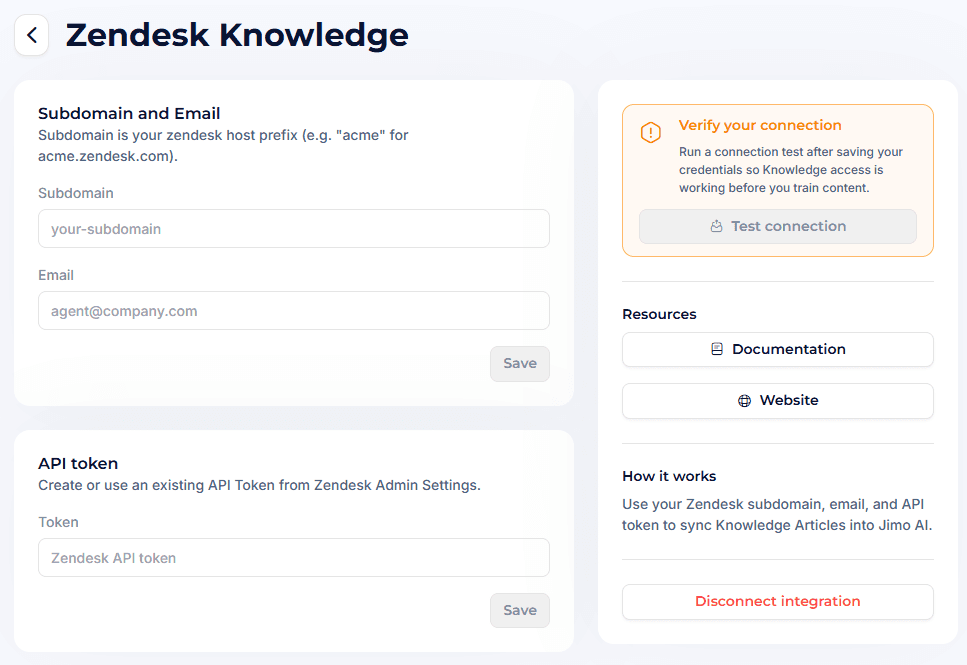The height and width of the screenshot is (665, 967).
Task: Click the Token field label
Action: [59, 522]
